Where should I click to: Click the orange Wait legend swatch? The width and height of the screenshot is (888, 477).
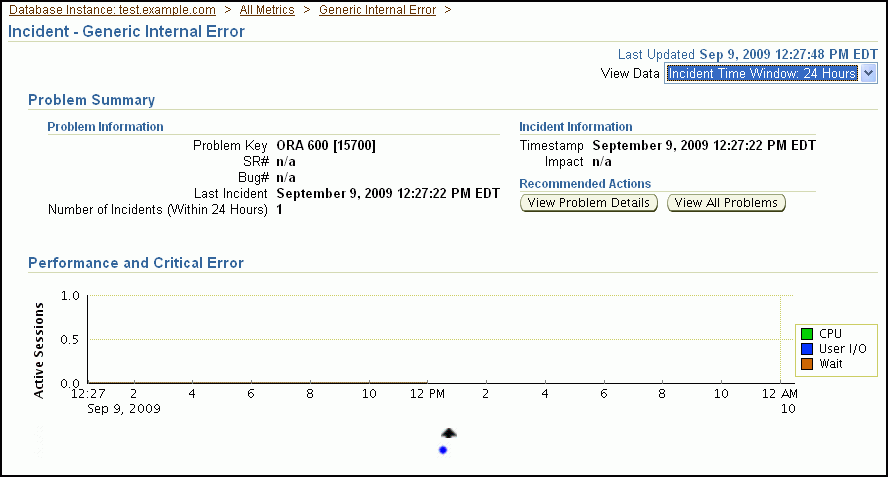[806, 364]
